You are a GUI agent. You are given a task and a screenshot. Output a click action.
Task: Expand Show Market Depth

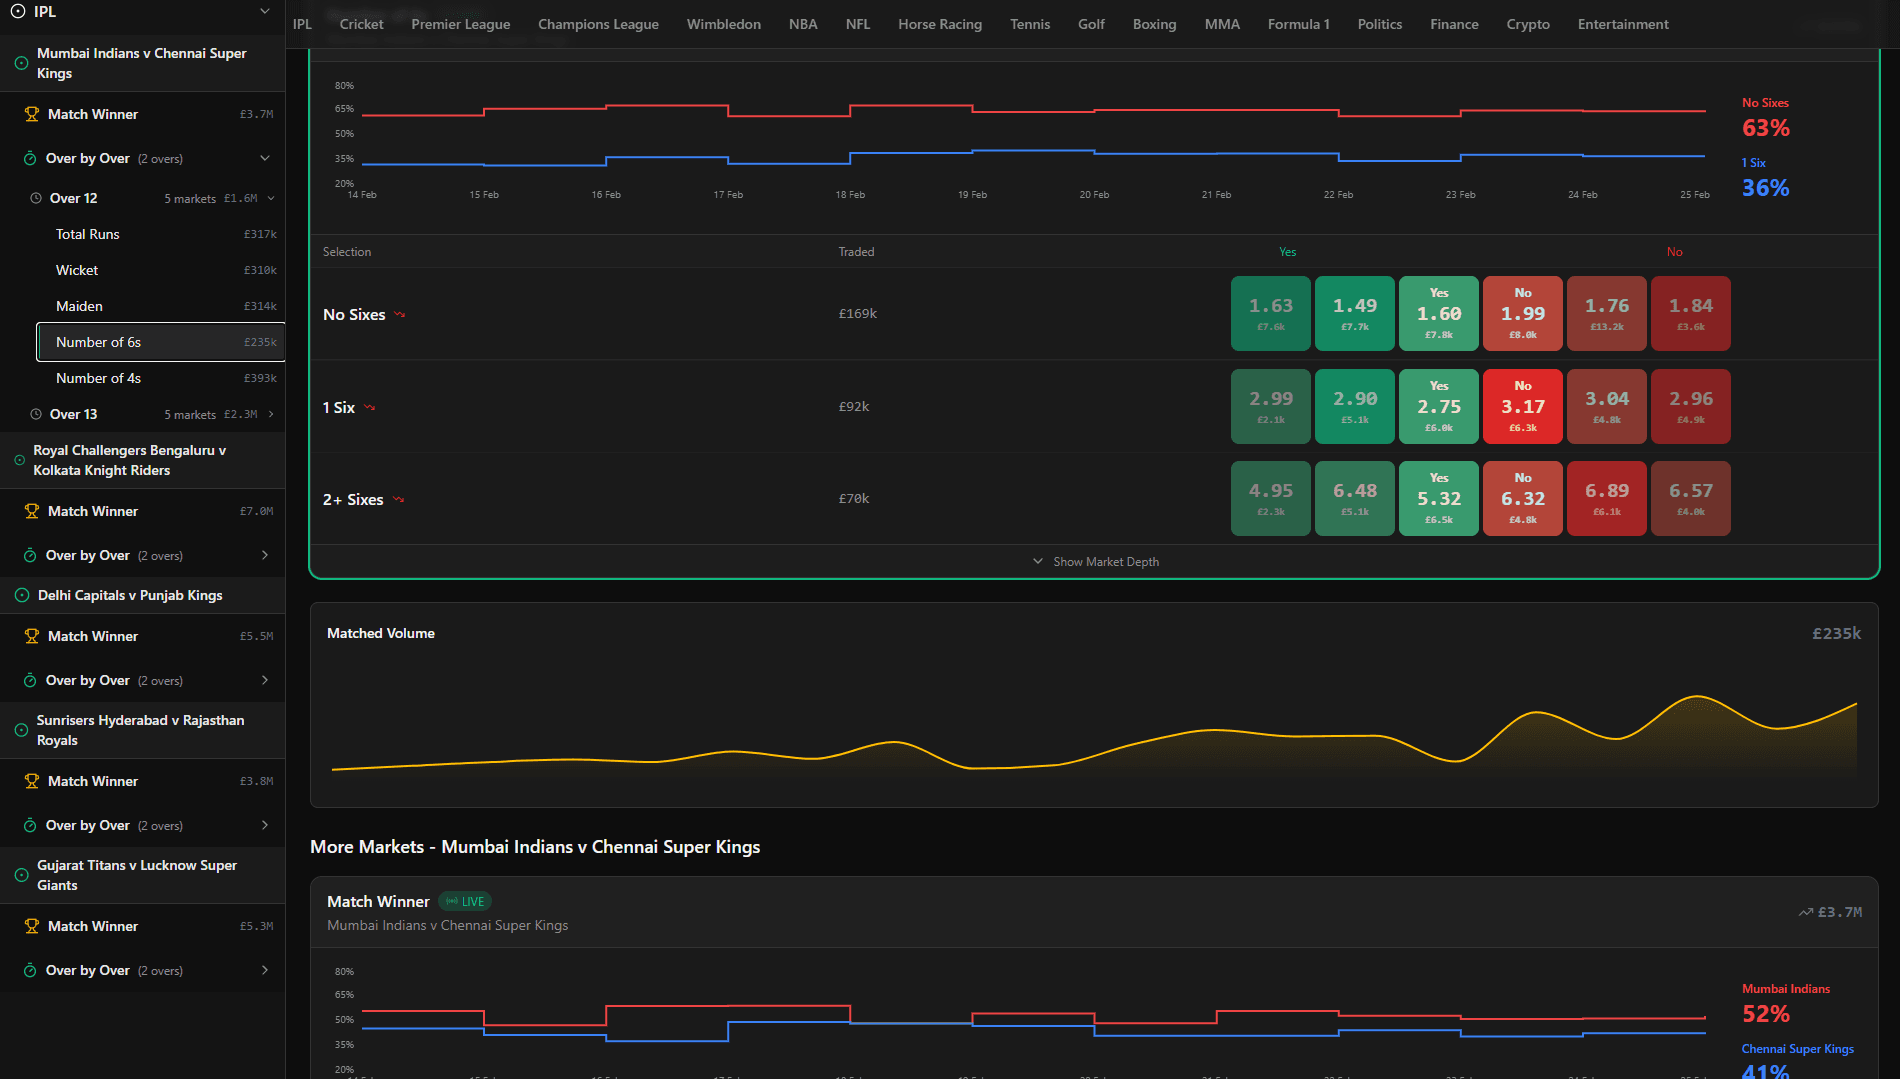coord(1095,562)
